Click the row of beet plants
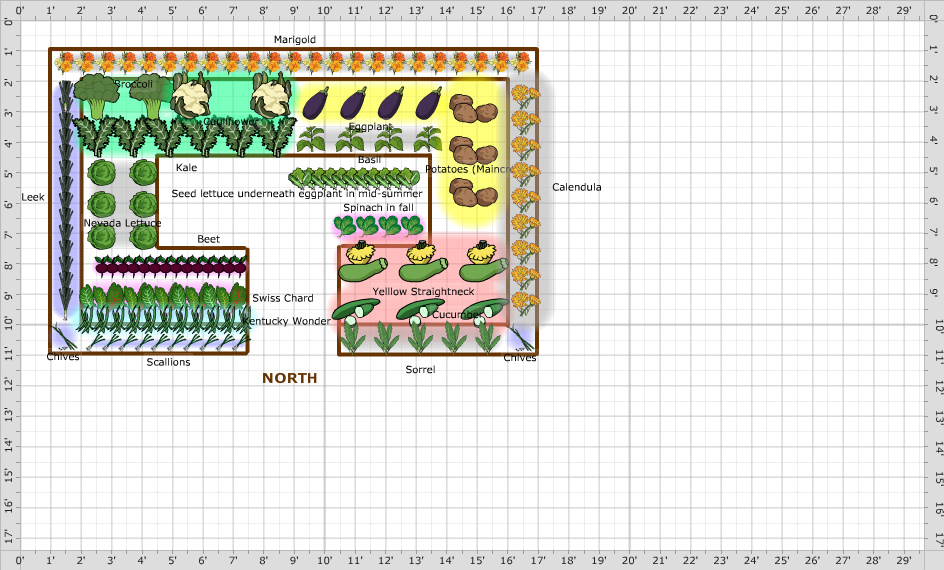 [170, 265]
